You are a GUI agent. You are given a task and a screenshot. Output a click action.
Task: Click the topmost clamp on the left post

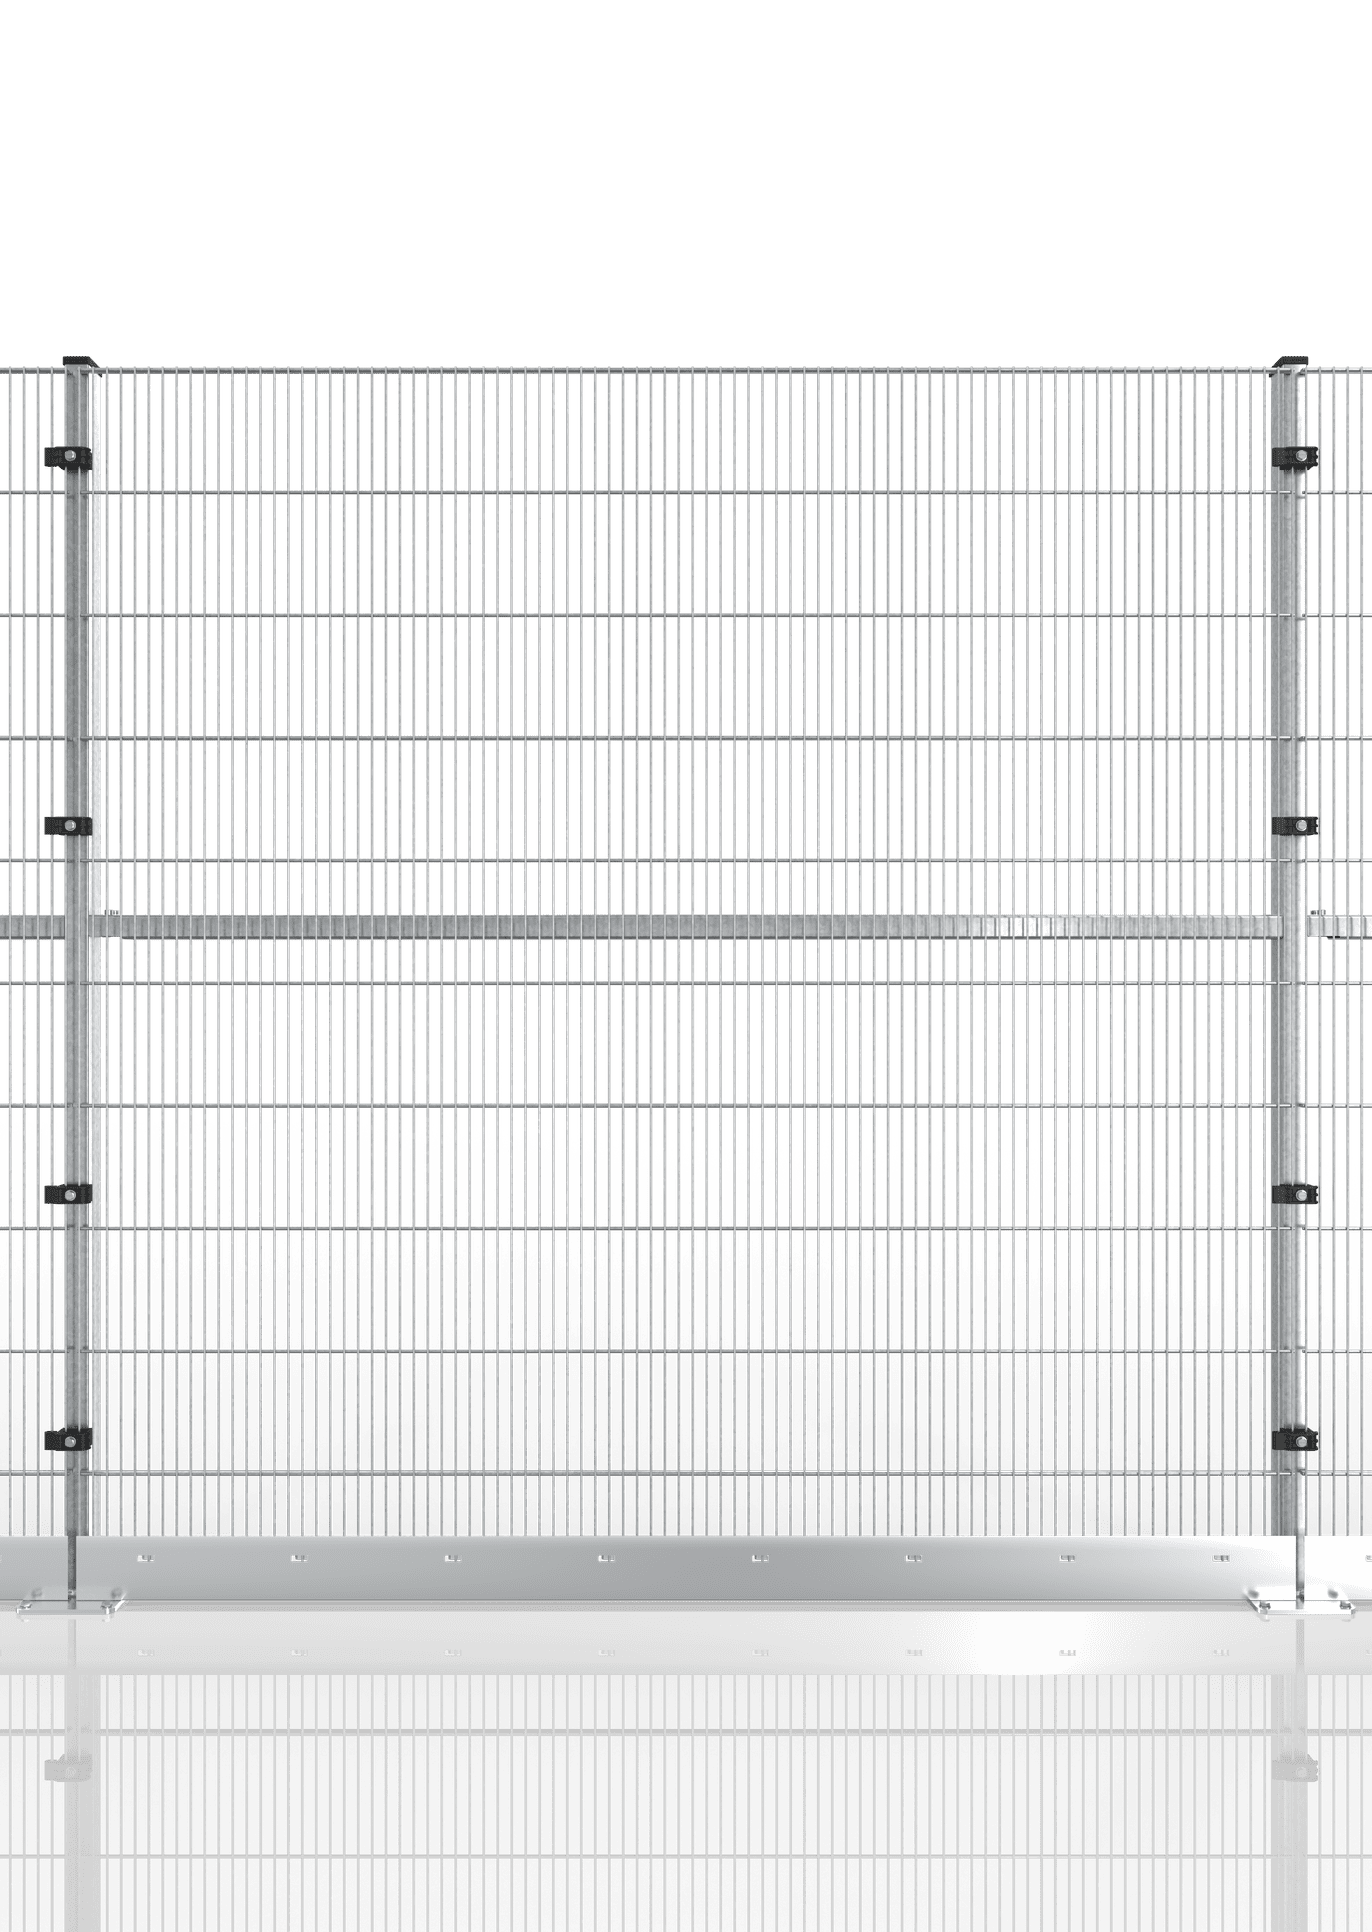pyautogui.click(x=68, y=456)
